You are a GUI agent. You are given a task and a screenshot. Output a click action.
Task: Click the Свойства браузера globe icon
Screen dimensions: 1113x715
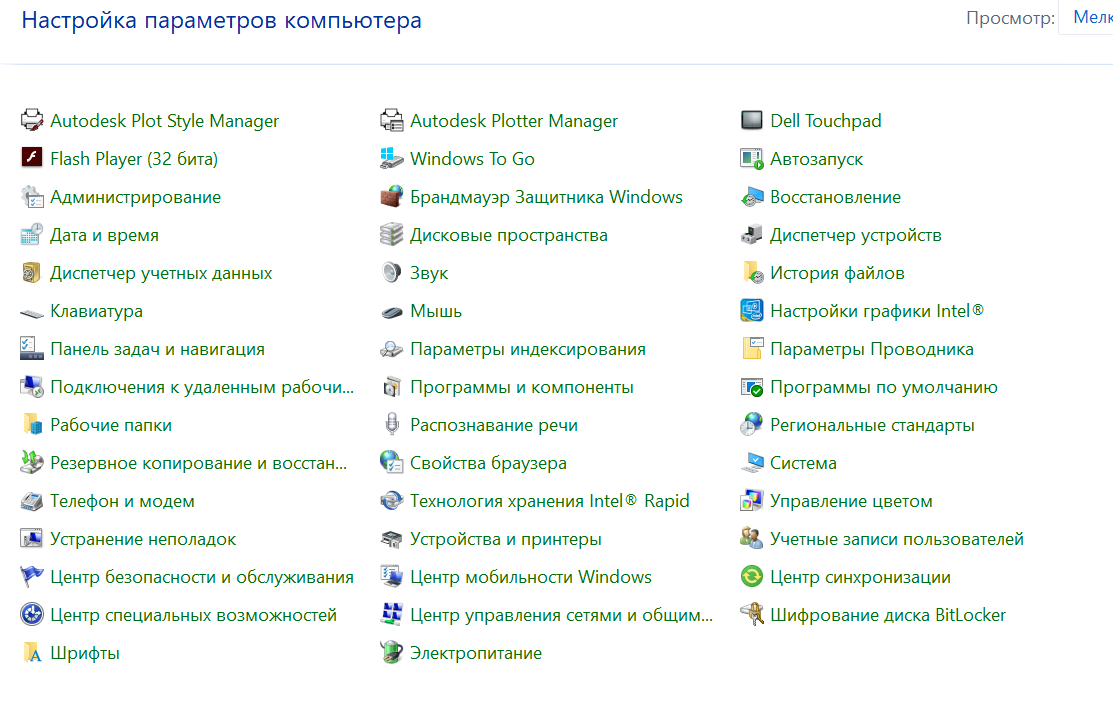click(392, 462)
